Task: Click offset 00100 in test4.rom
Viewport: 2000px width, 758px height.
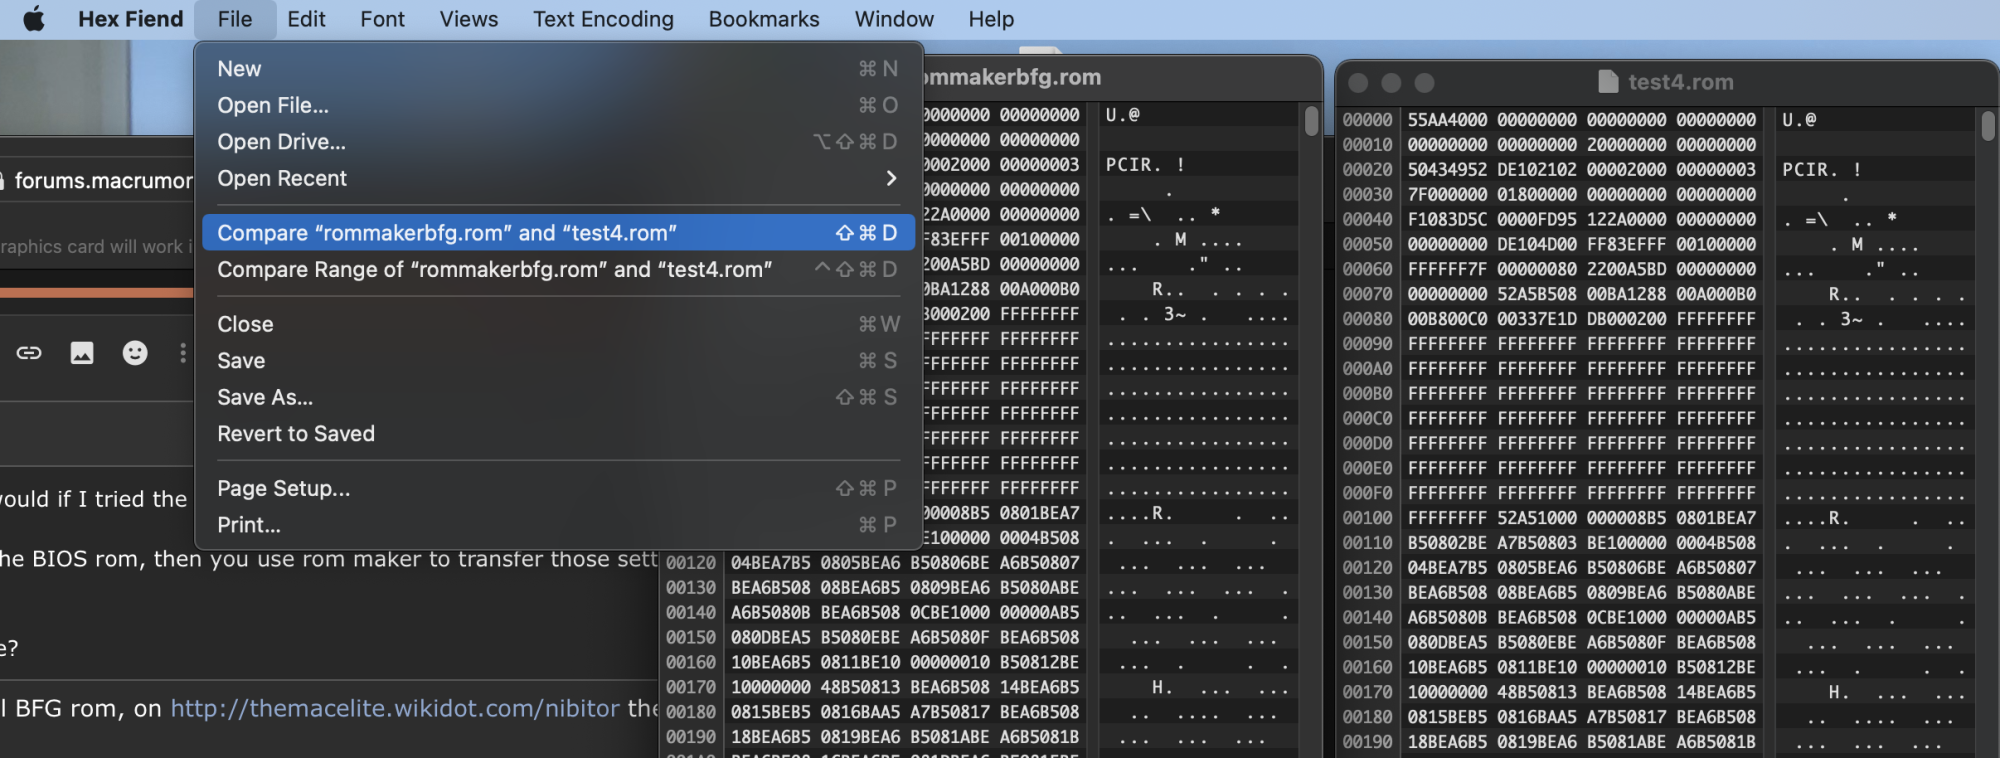Action: point(1367,518)
